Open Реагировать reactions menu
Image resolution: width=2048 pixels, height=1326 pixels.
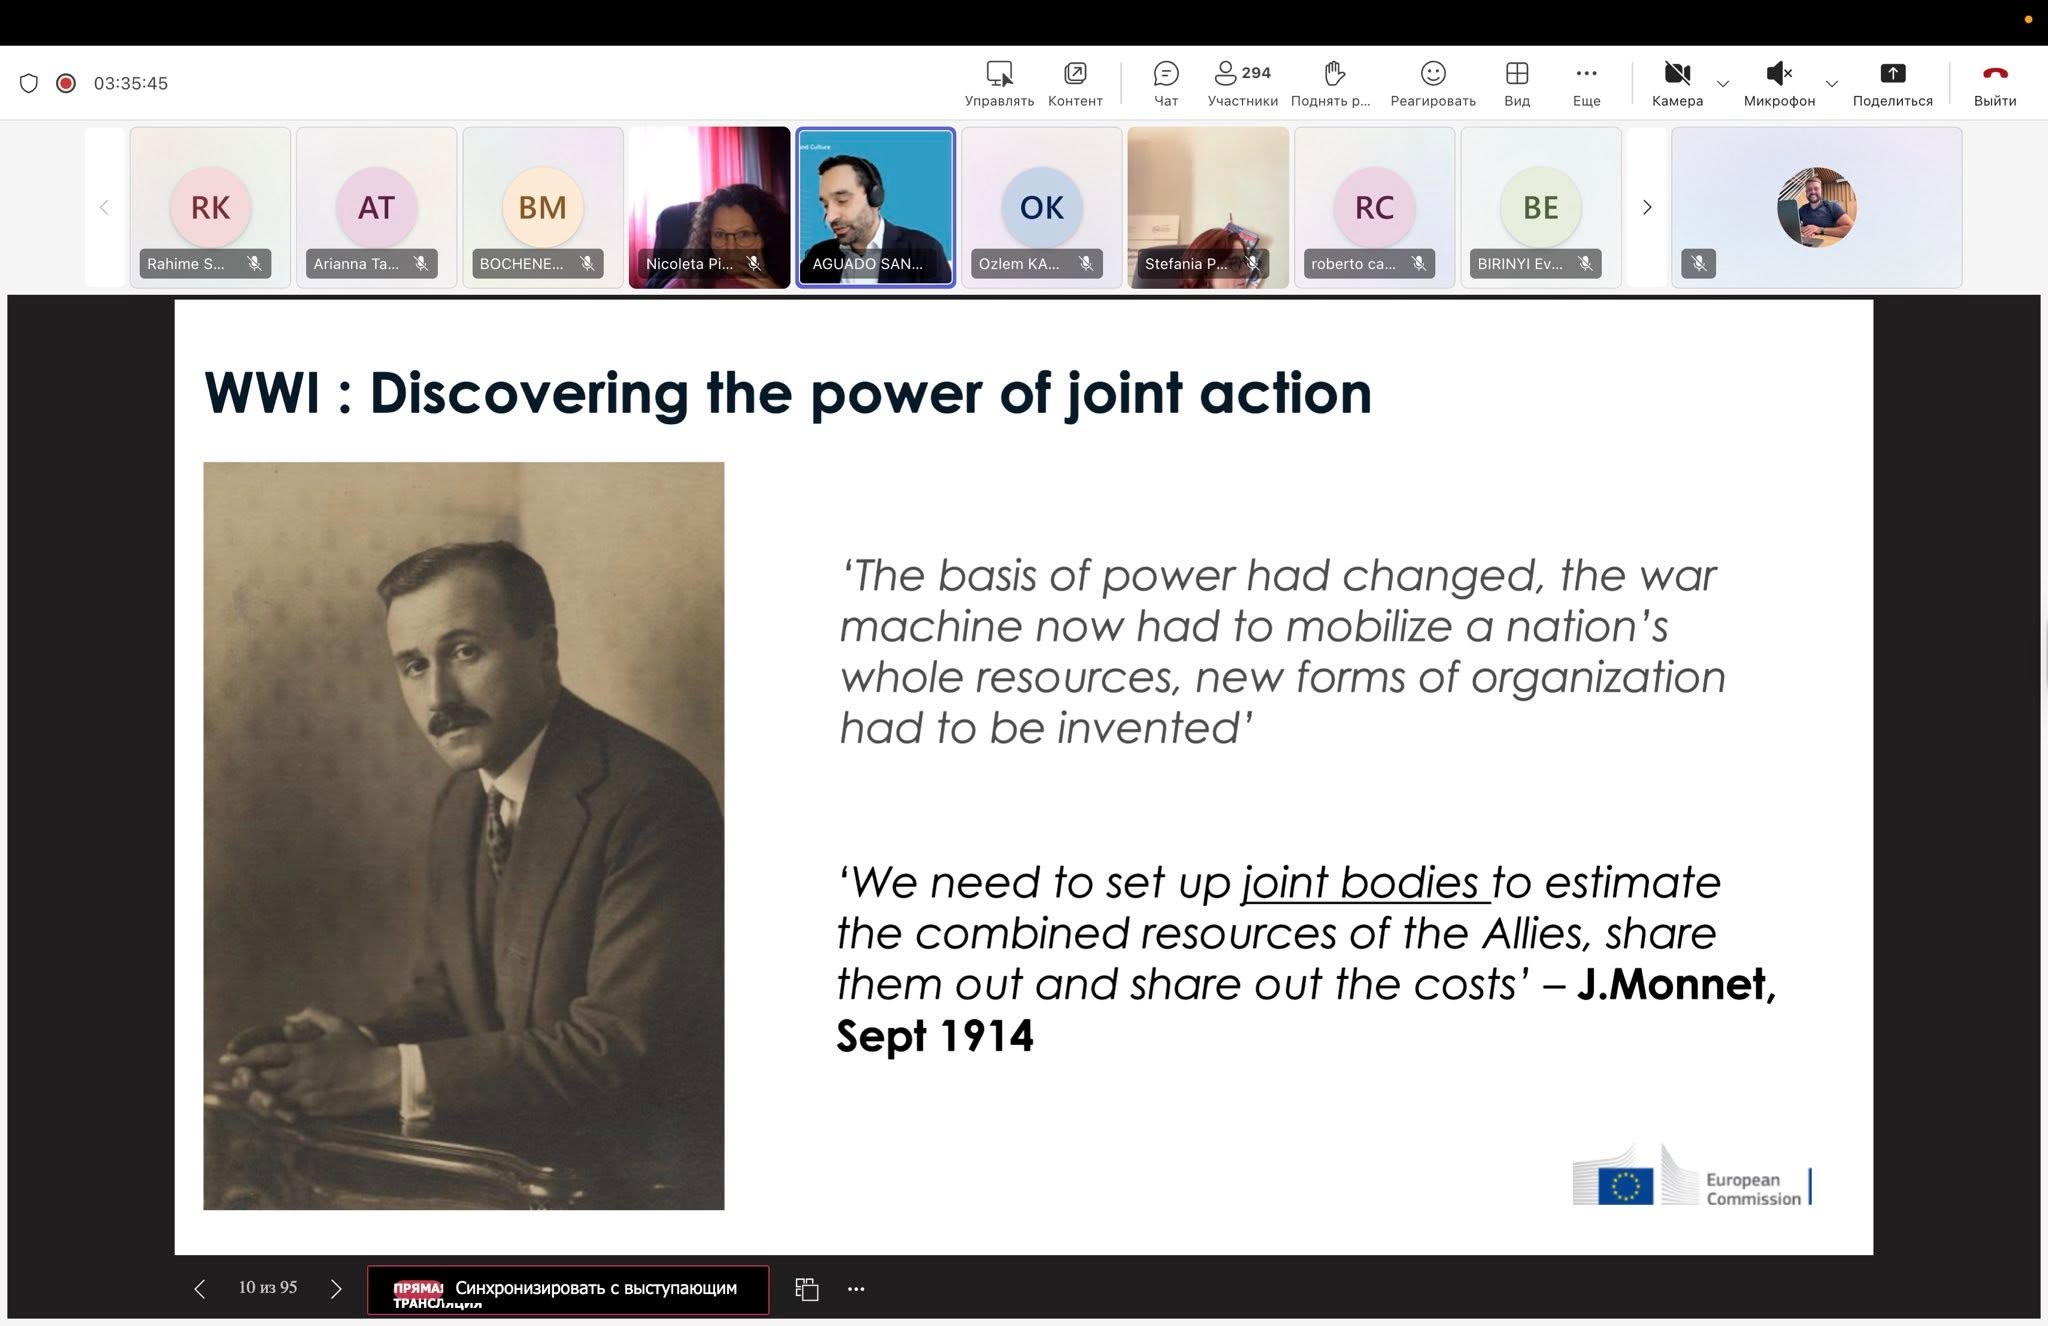[1433, 84]
